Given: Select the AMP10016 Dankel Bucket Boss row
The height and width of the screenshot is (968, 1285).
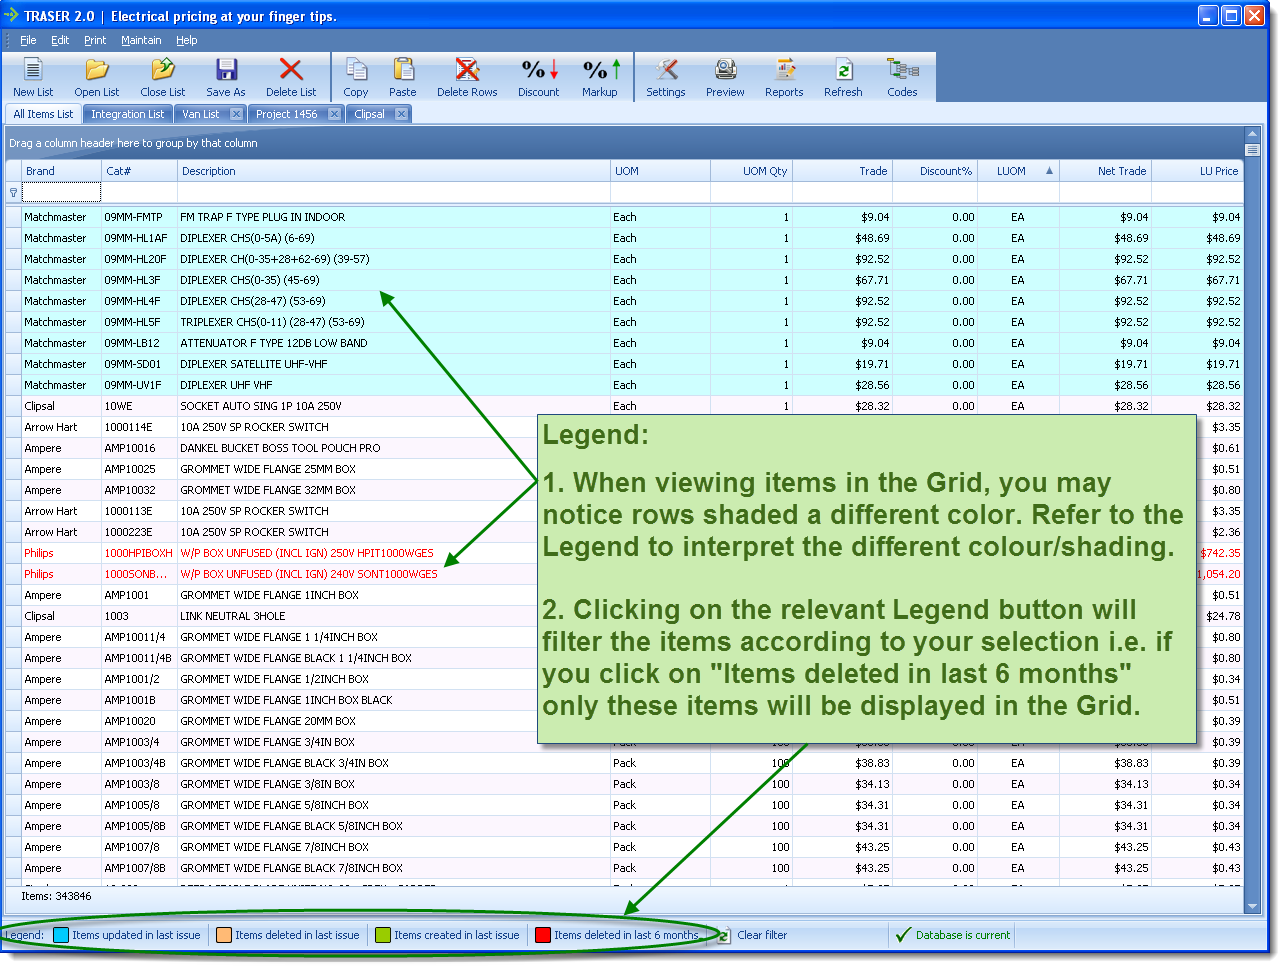Looking at the screenshot, I should (x=624, y=448).
